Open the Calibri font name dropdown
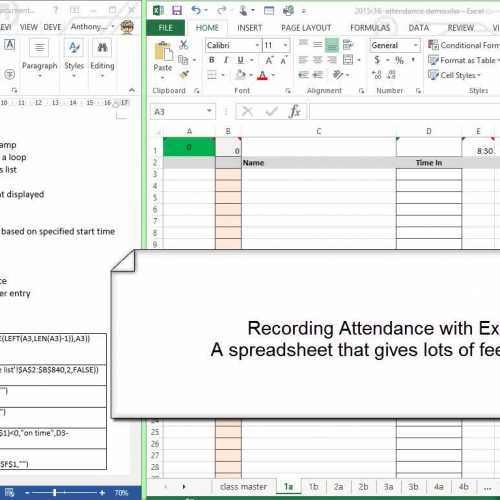 [x=257, y=45]
